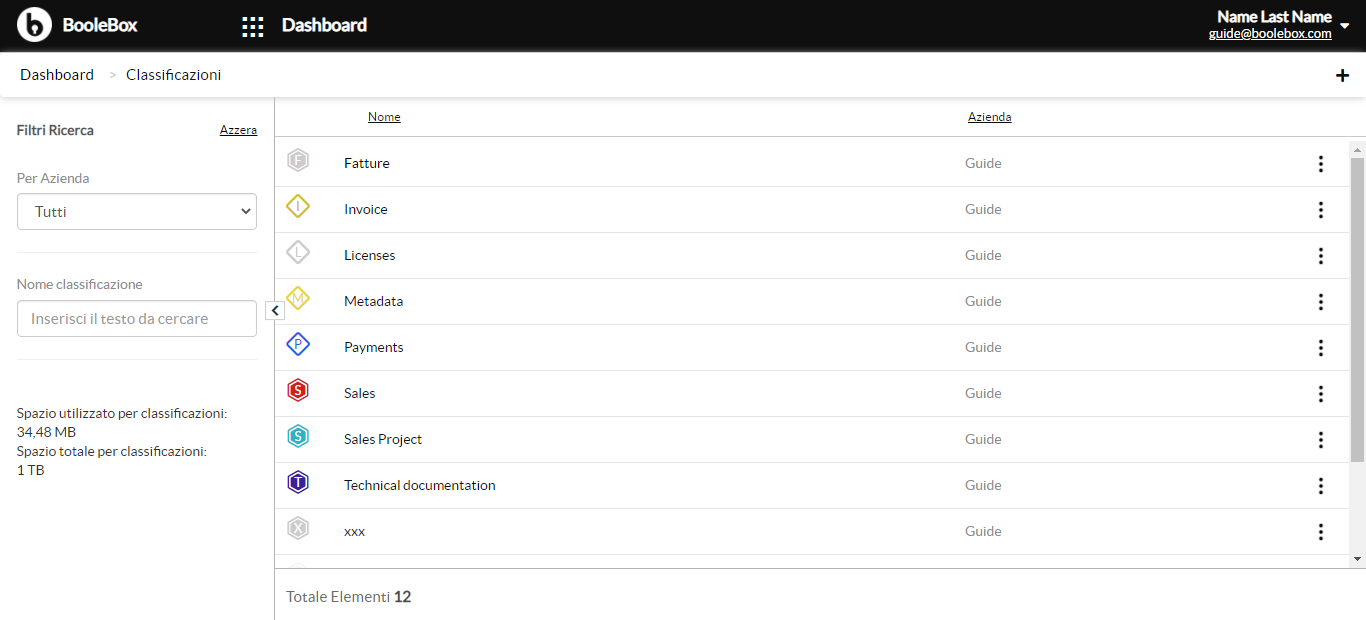Open the three-dot menu for Invoice
1366x620 pixels.
point(1321,210)
